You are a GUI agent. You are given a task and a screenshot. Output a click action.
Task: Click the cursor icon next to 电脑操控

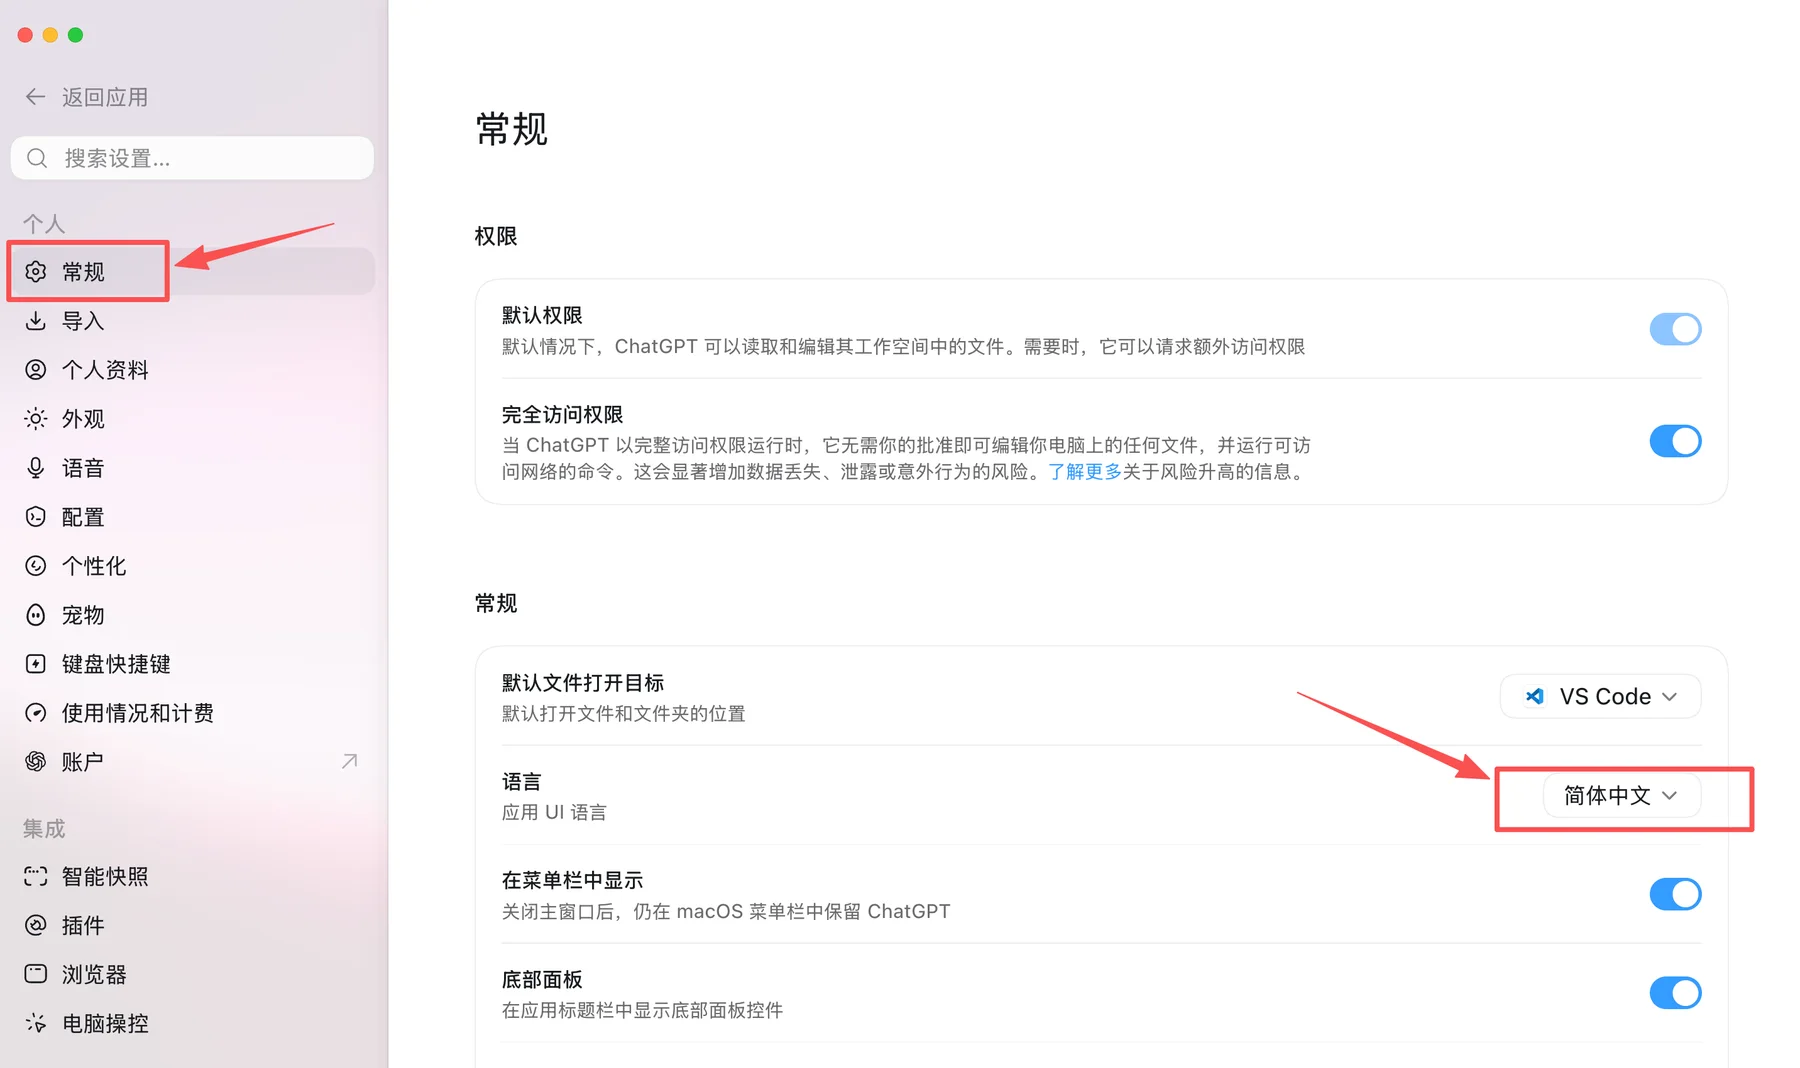[x=36, y=1024]
